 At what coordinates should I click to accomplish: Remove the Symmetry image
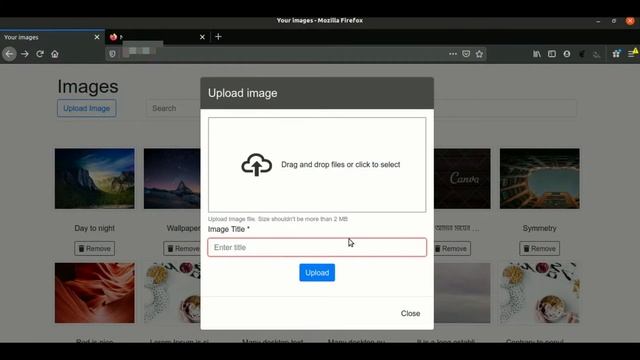click(540, 249)
